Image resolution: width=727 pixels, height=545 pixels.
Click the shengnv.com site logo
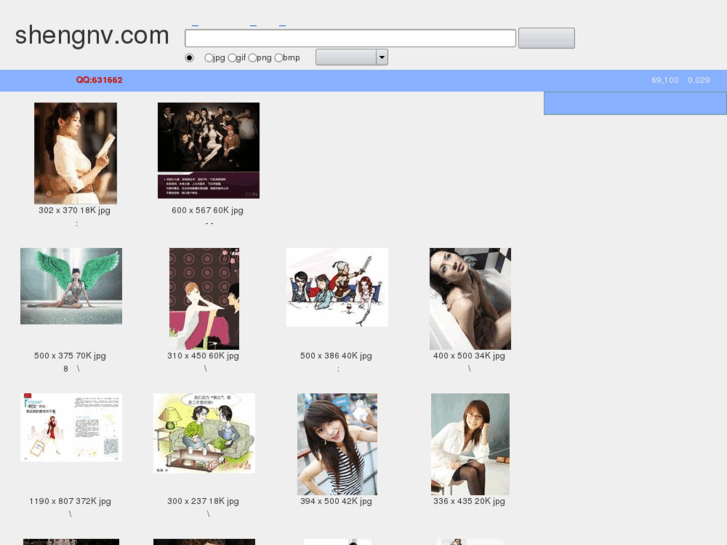[92, 36]
